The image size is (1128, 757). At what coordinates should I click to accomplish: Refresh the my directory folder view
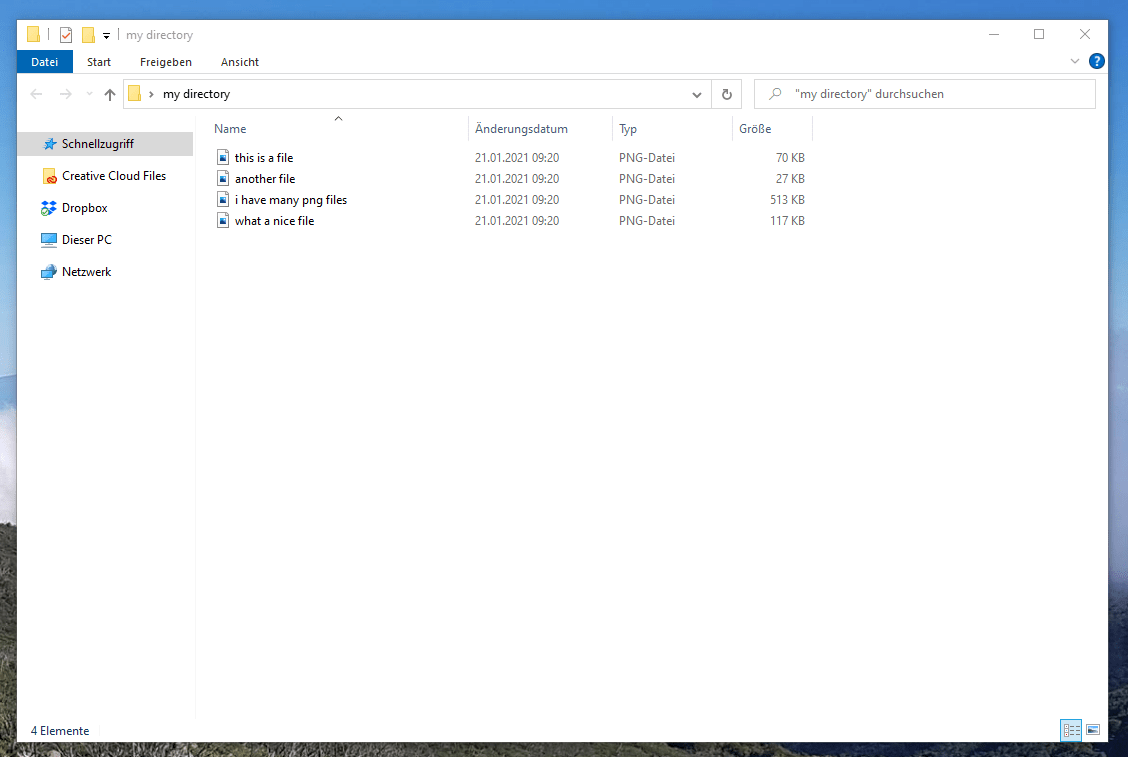click(727, 94)
